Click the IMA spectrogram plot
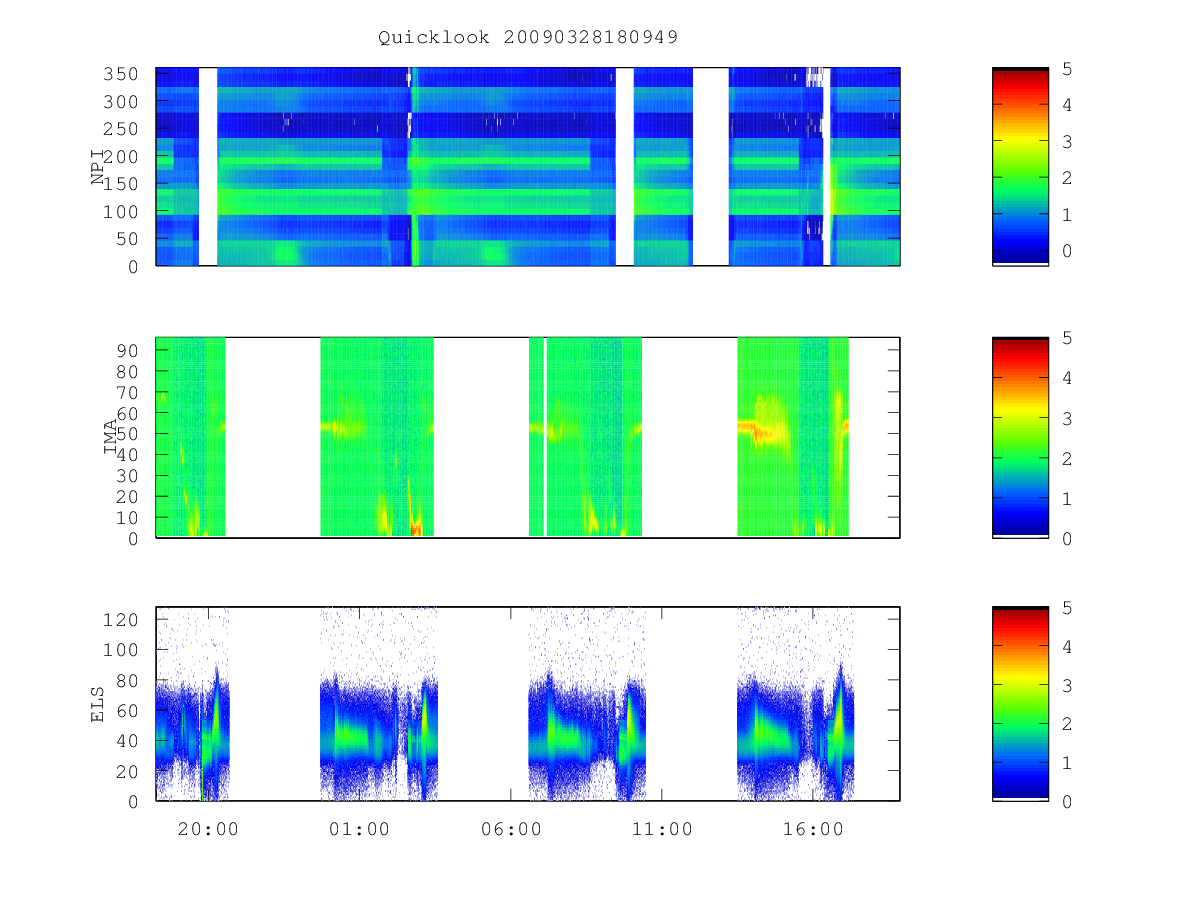The width and height of the screenshot is (1200, 900). click(528, 438)
